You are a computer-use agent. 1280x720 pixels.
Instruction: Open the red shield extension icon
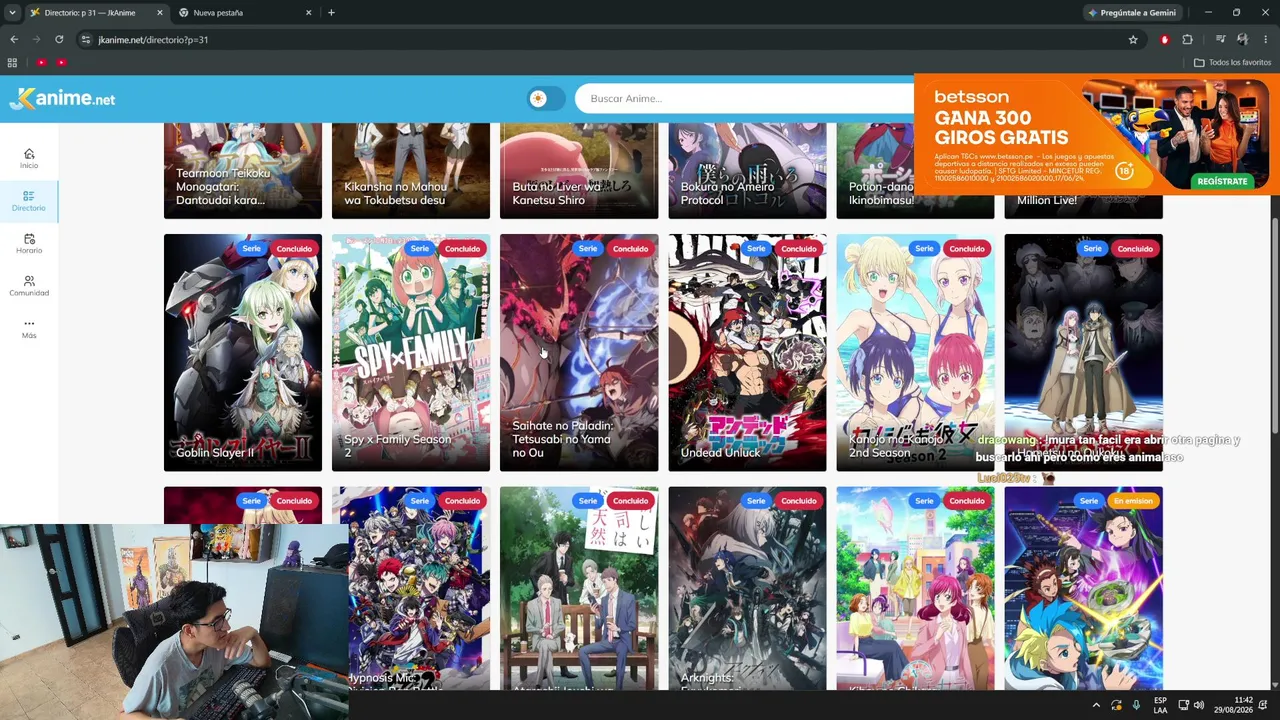(1164, 40)
